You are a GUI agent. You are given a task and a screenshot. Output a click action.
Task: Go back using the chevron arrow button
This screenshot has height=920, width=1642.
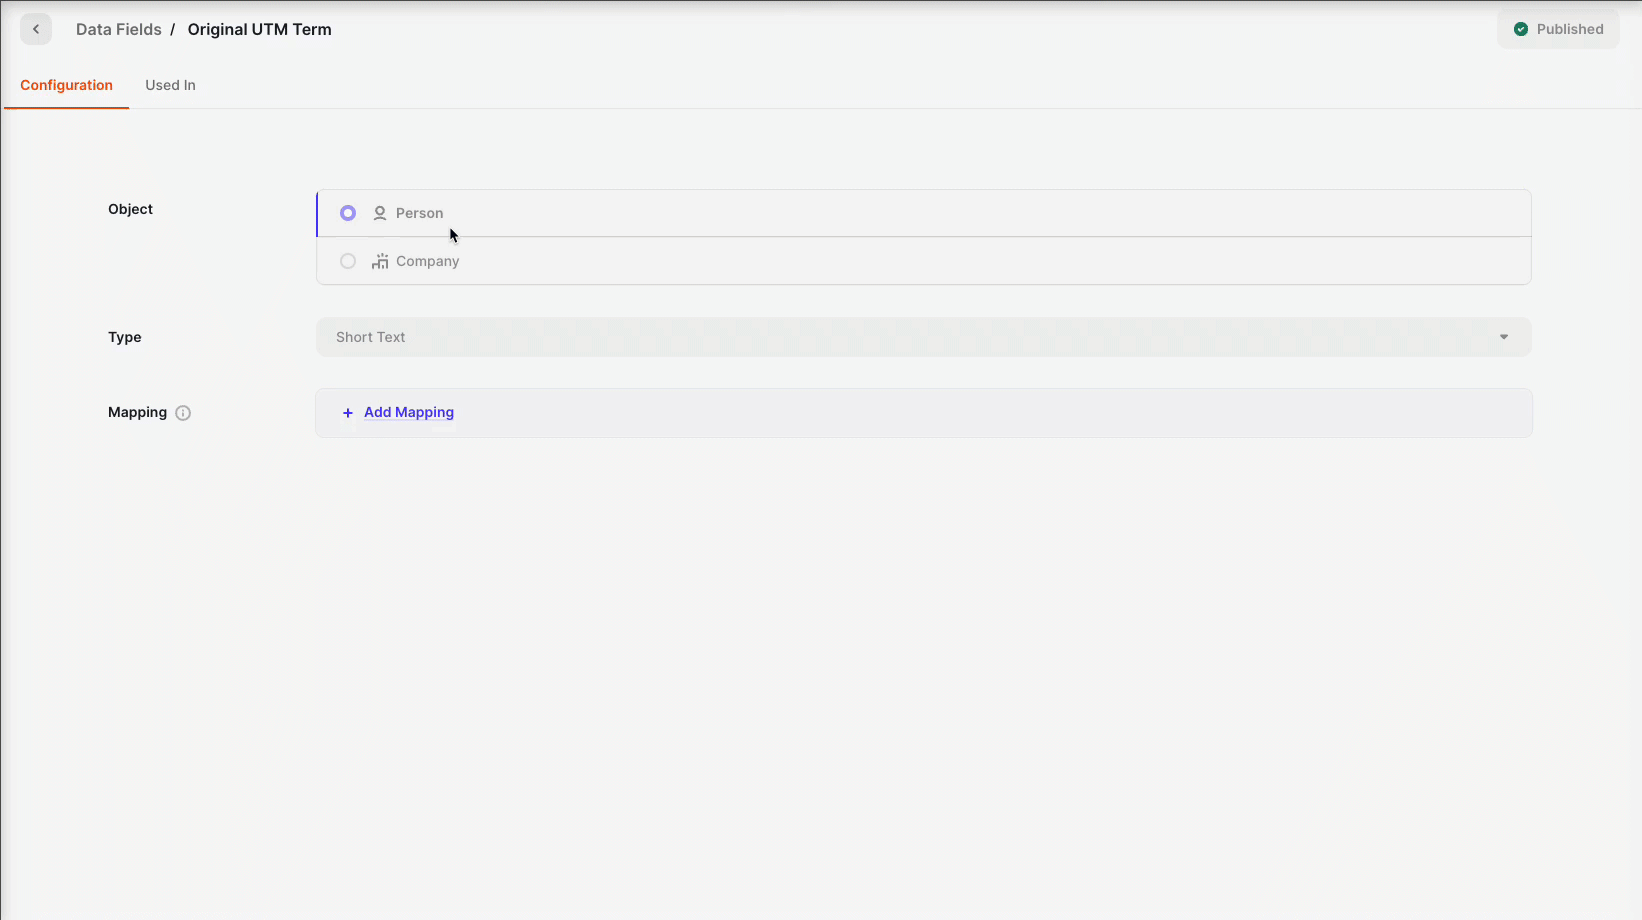36,29
